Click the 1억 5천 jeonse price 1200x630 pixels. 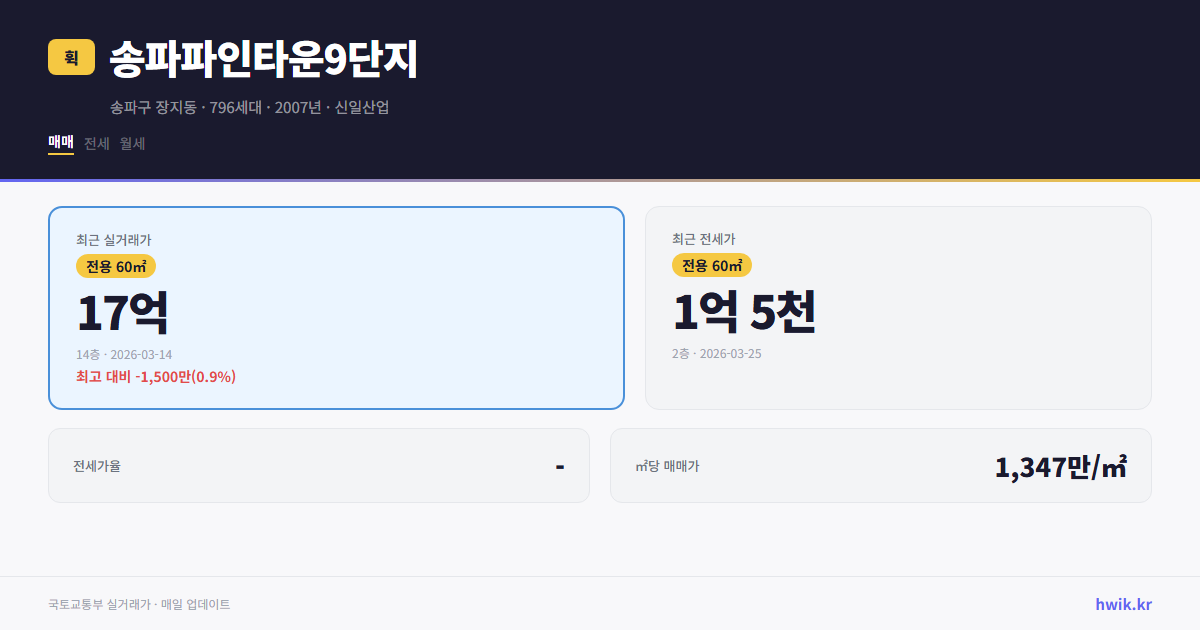pyautogui.click(x=745, y=311)
